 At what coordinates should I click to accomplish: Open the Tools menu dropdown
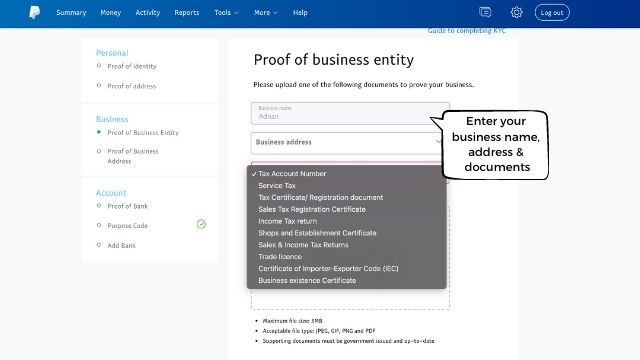click(226, 13)
